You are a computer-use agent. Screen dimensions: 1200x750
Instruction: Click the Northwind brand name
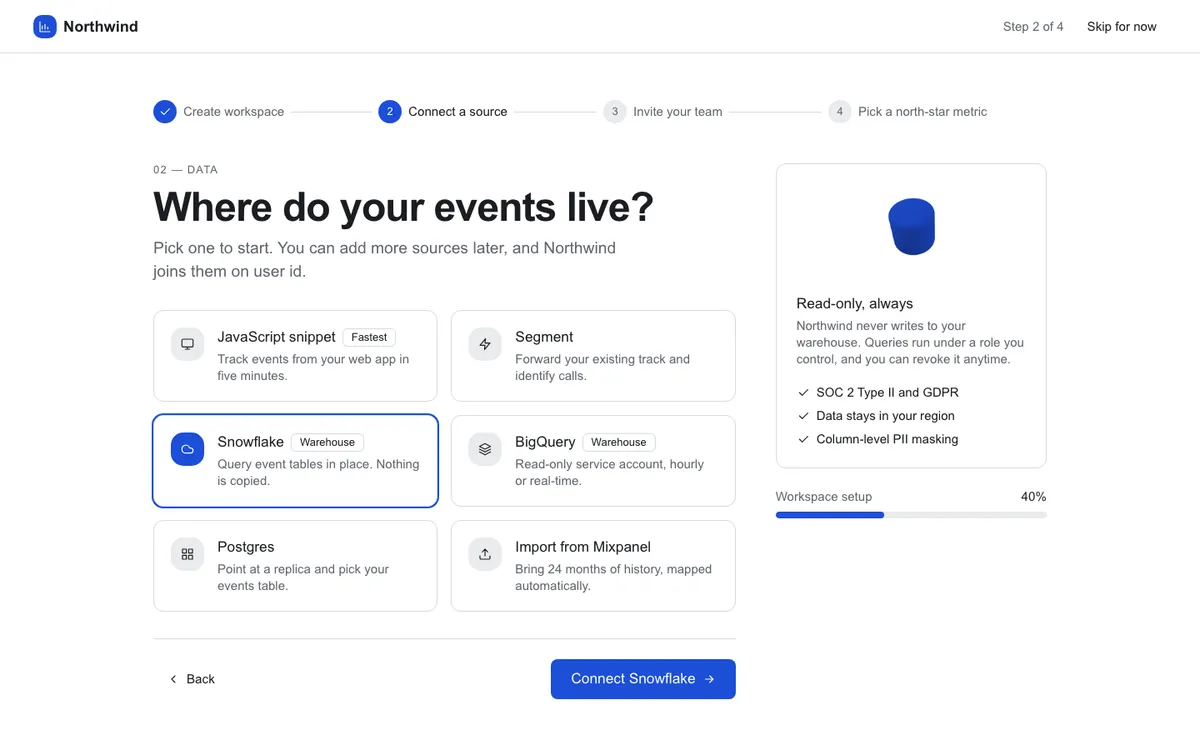pyautogui.click(x=101, y=27)
